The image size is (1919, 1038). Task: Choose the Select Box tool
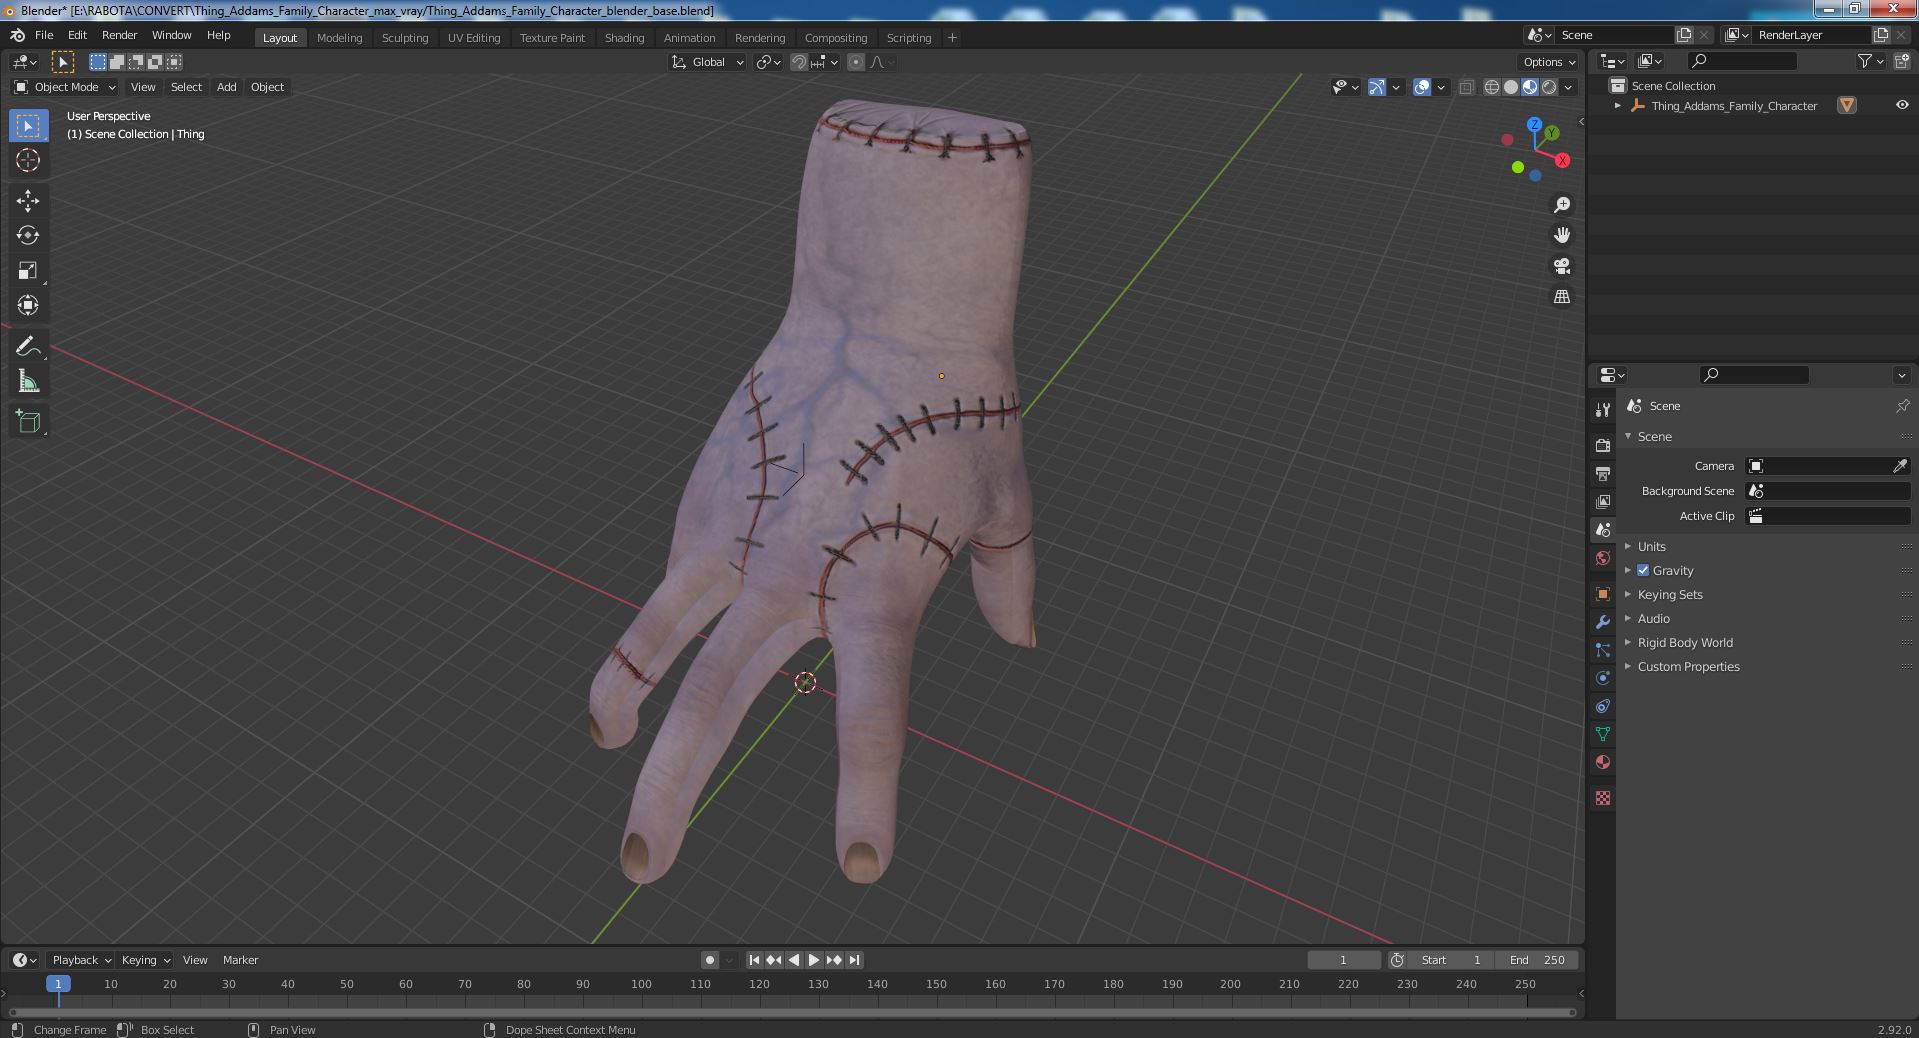pyautogui.click(x=28, y=125)
